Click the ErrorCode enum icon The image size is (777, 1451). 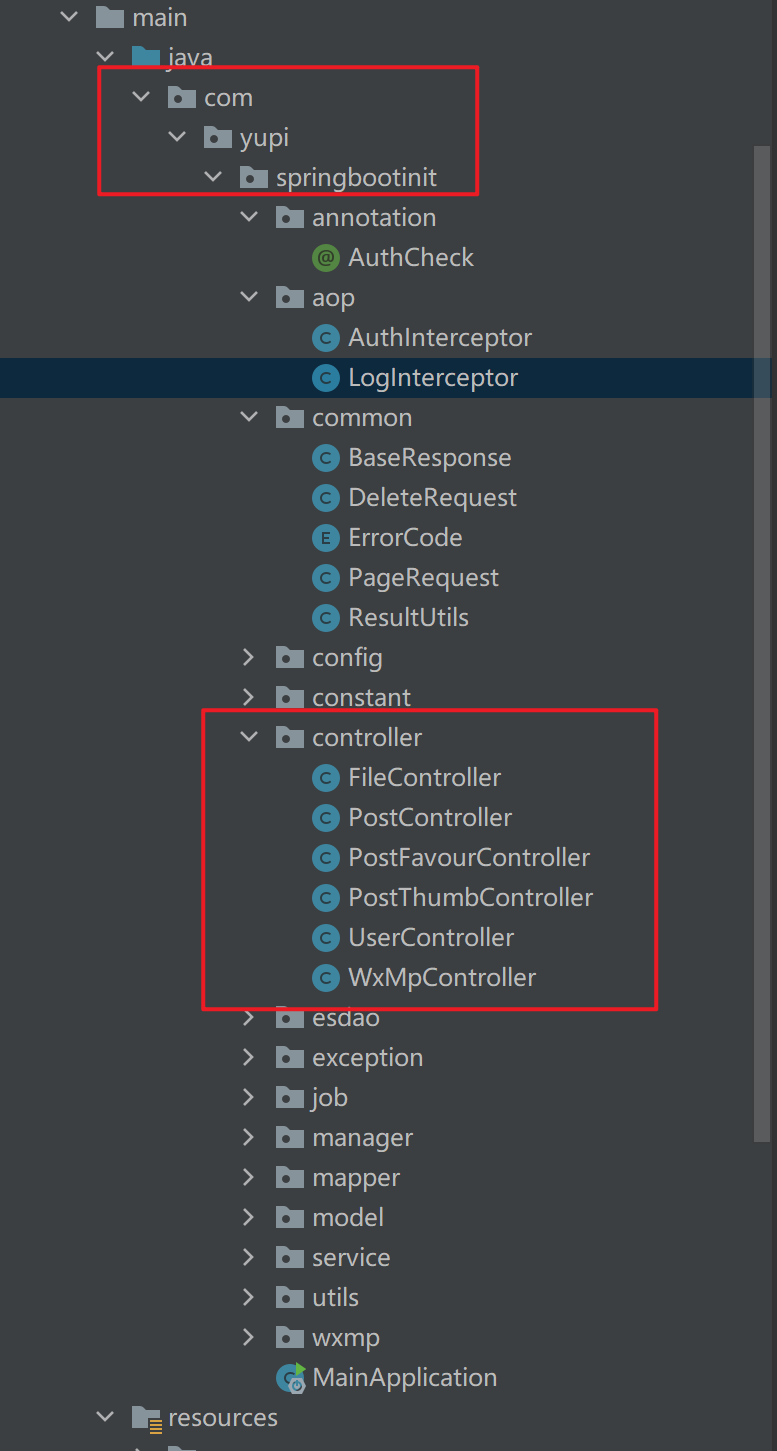point(326,538)
